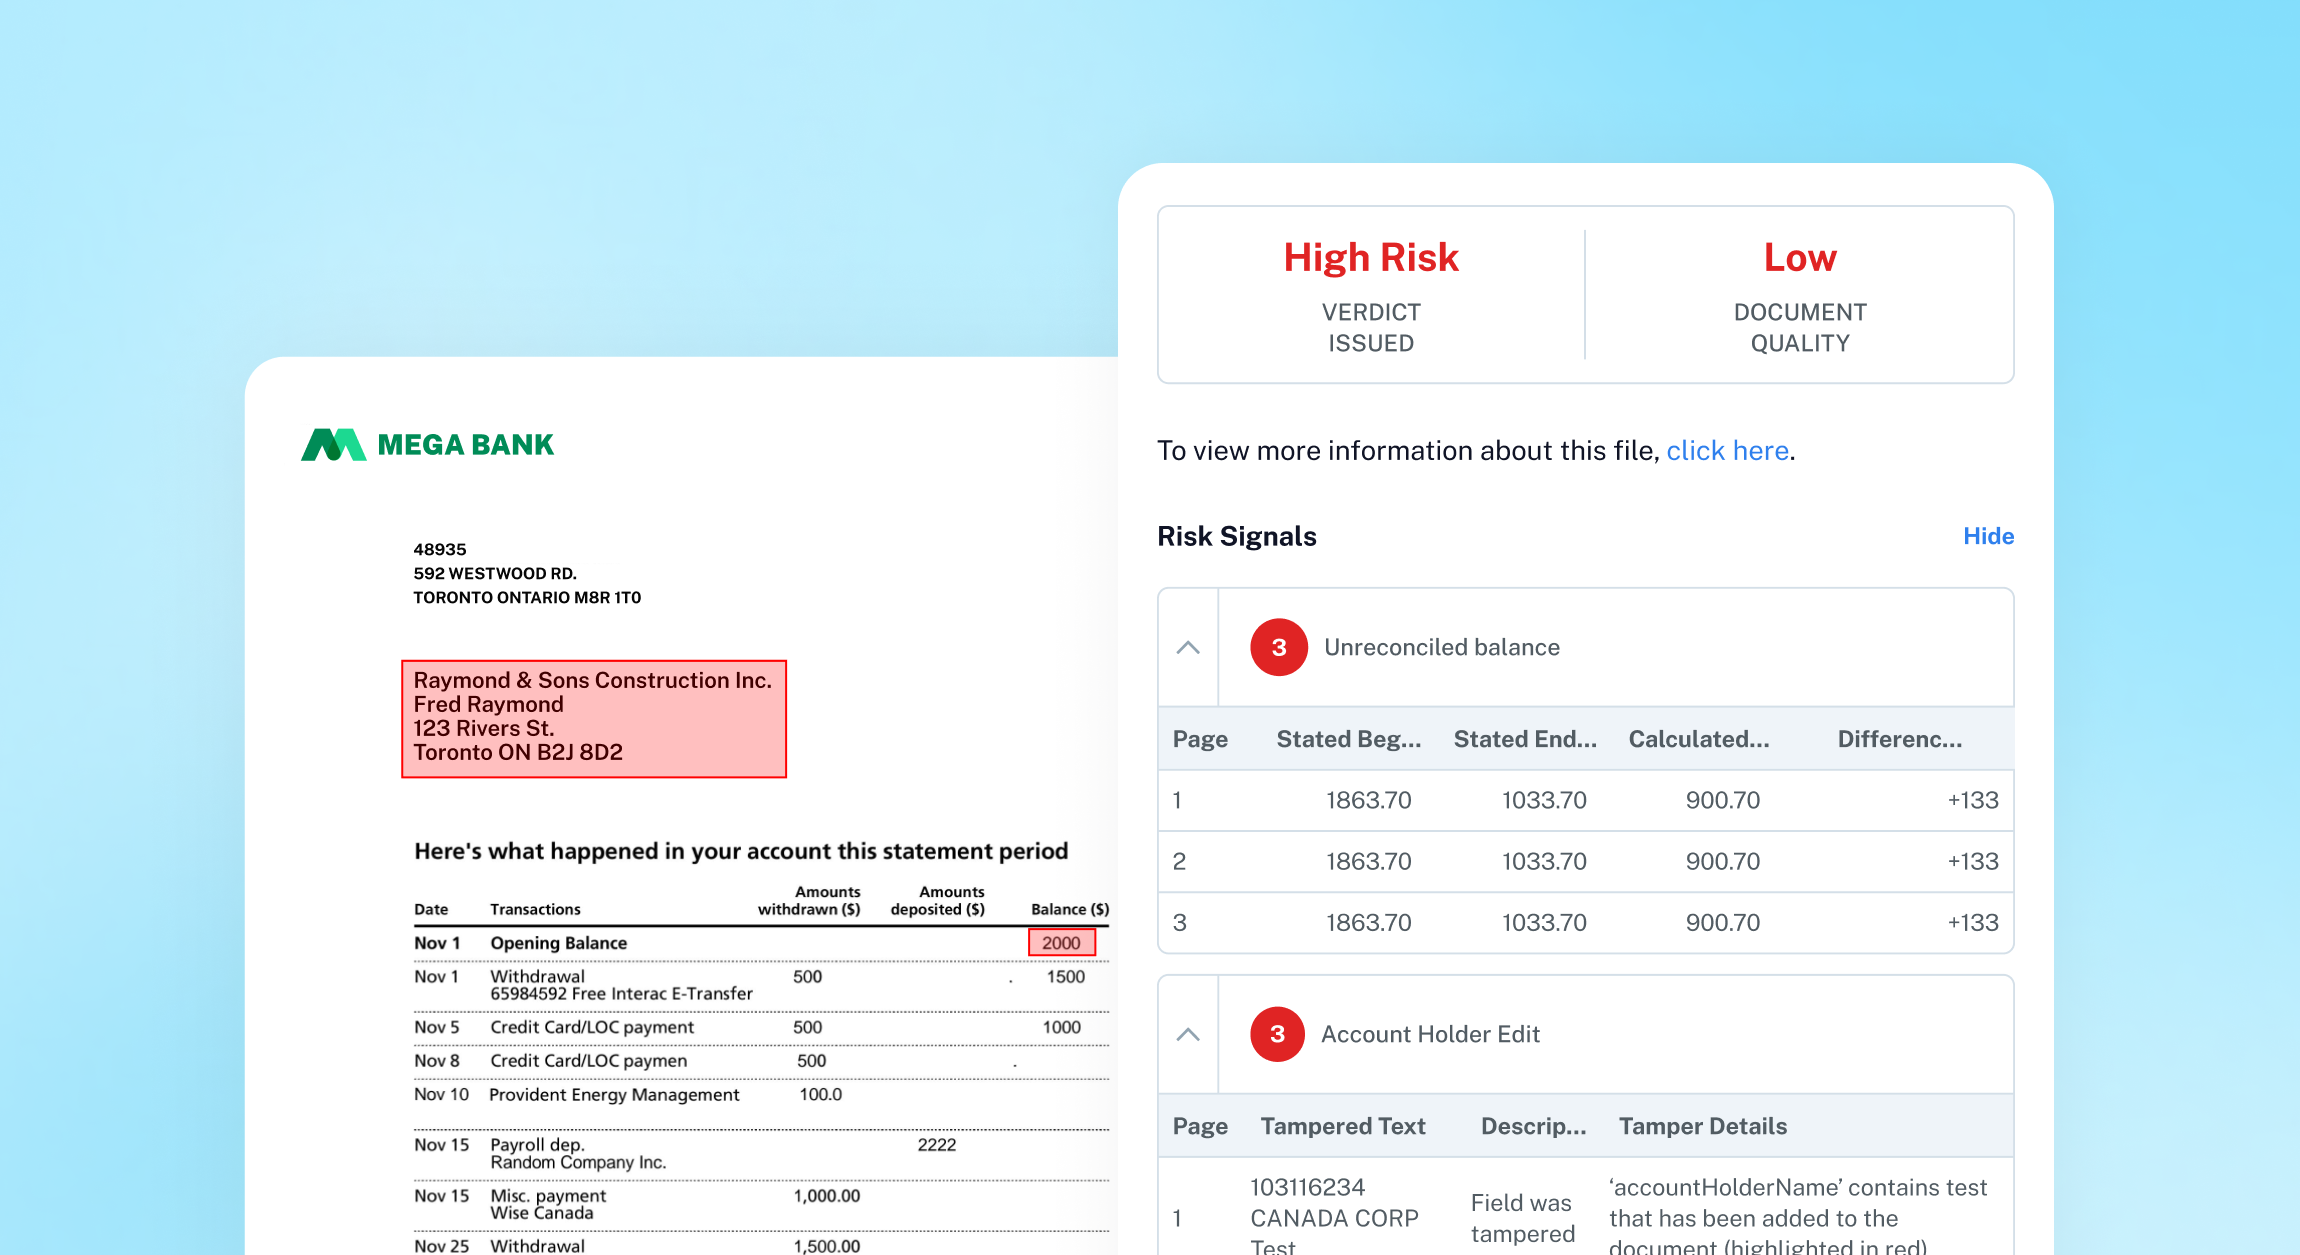Click the Mega Bank logo icon

(334, 445)
